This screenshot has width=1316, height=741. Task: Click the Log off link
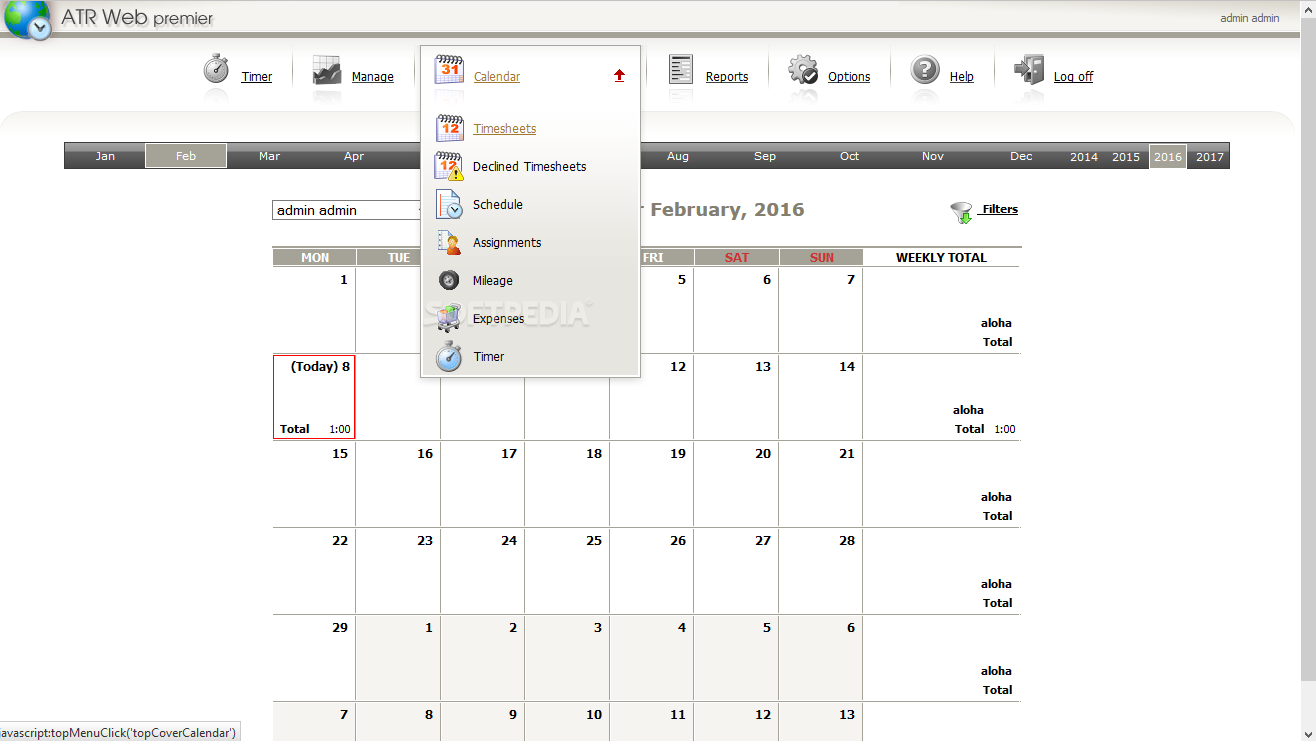(1074, 77)
